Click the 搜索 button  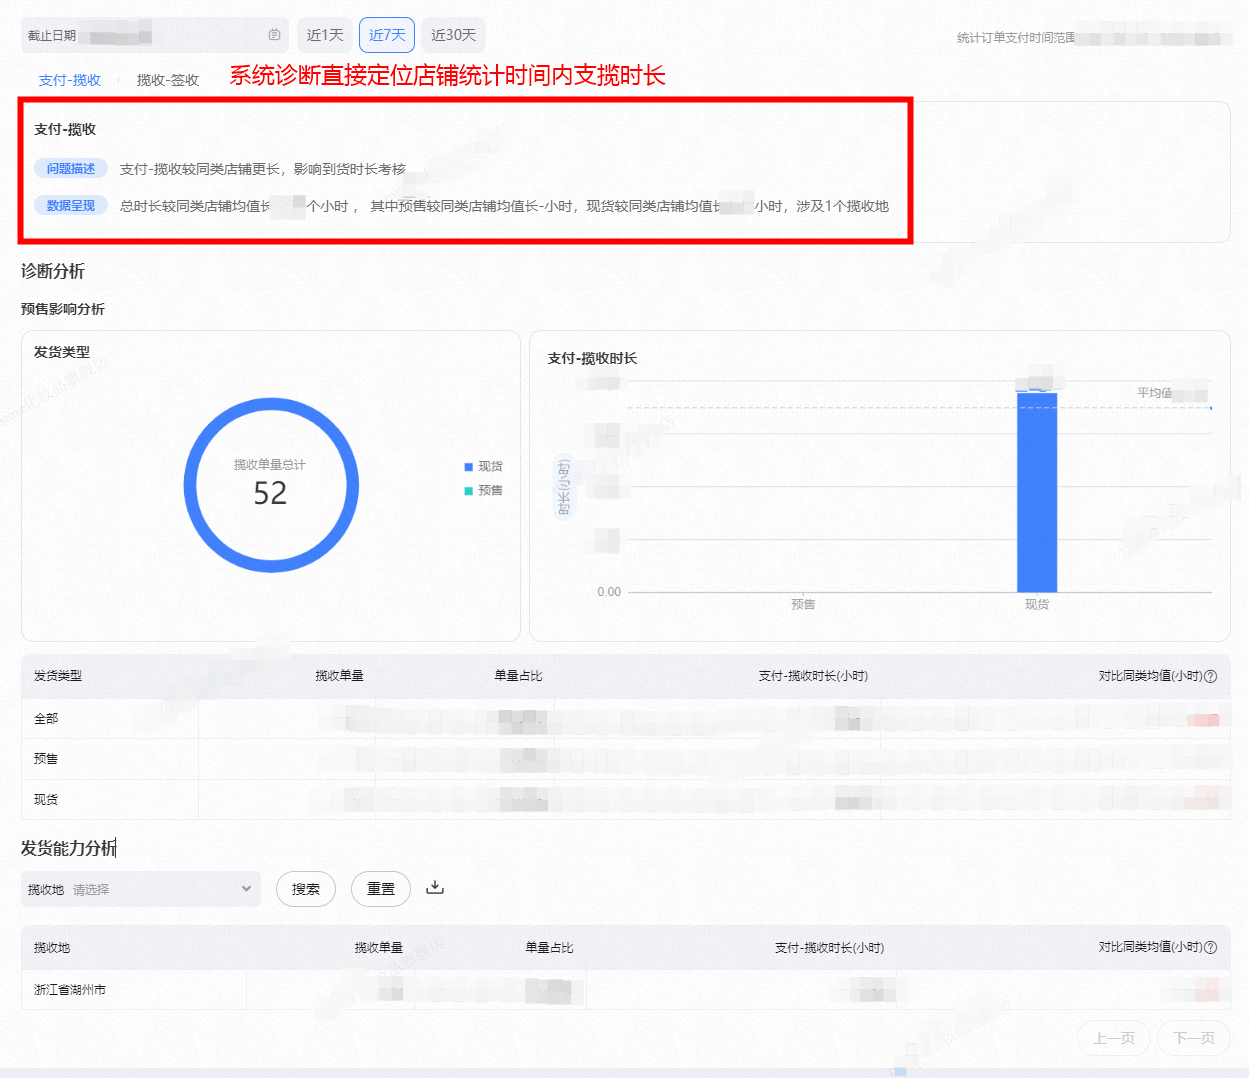(306, 889)
